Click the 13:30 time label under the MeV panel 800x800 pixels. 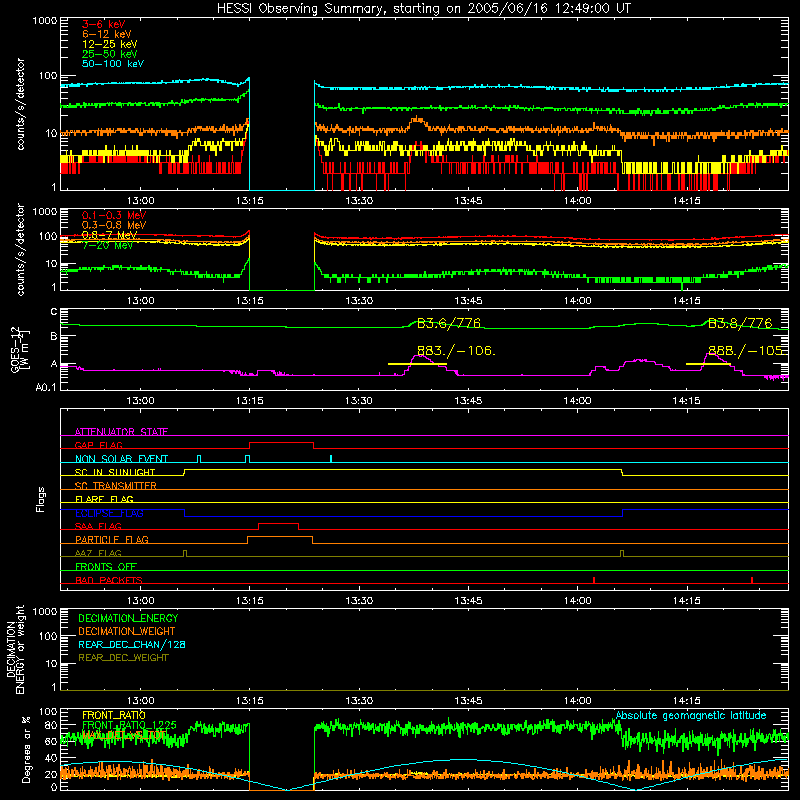click(x=359, y=301)
